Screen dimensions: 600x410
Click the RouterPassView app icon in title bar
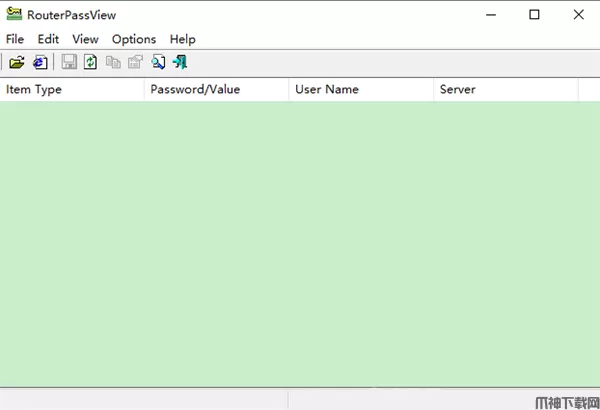click(x=14, y=14)
